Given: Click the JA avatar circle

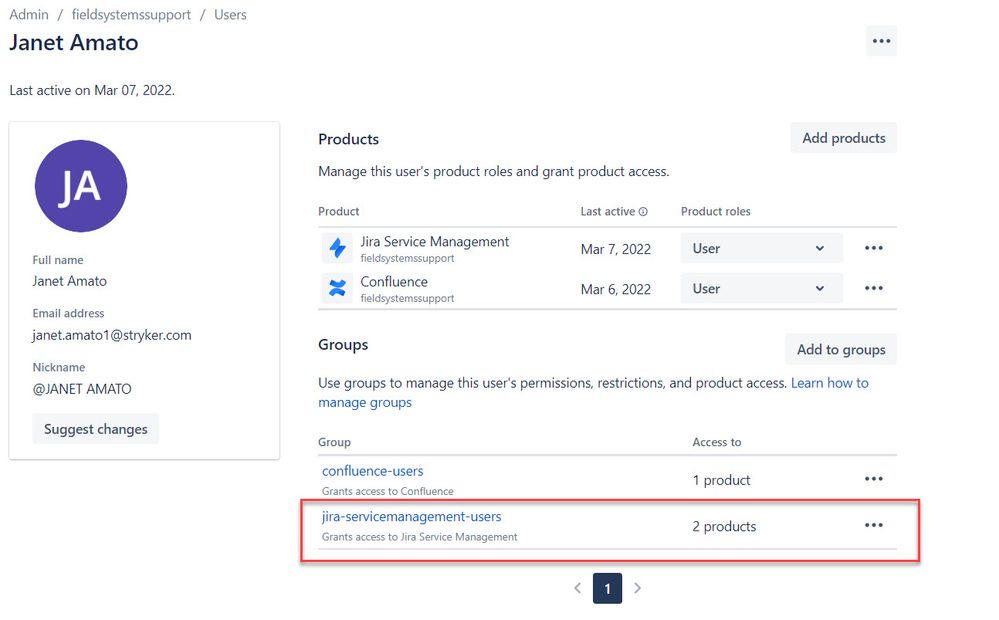Looking at the screenshot, I should click(81, 186).
